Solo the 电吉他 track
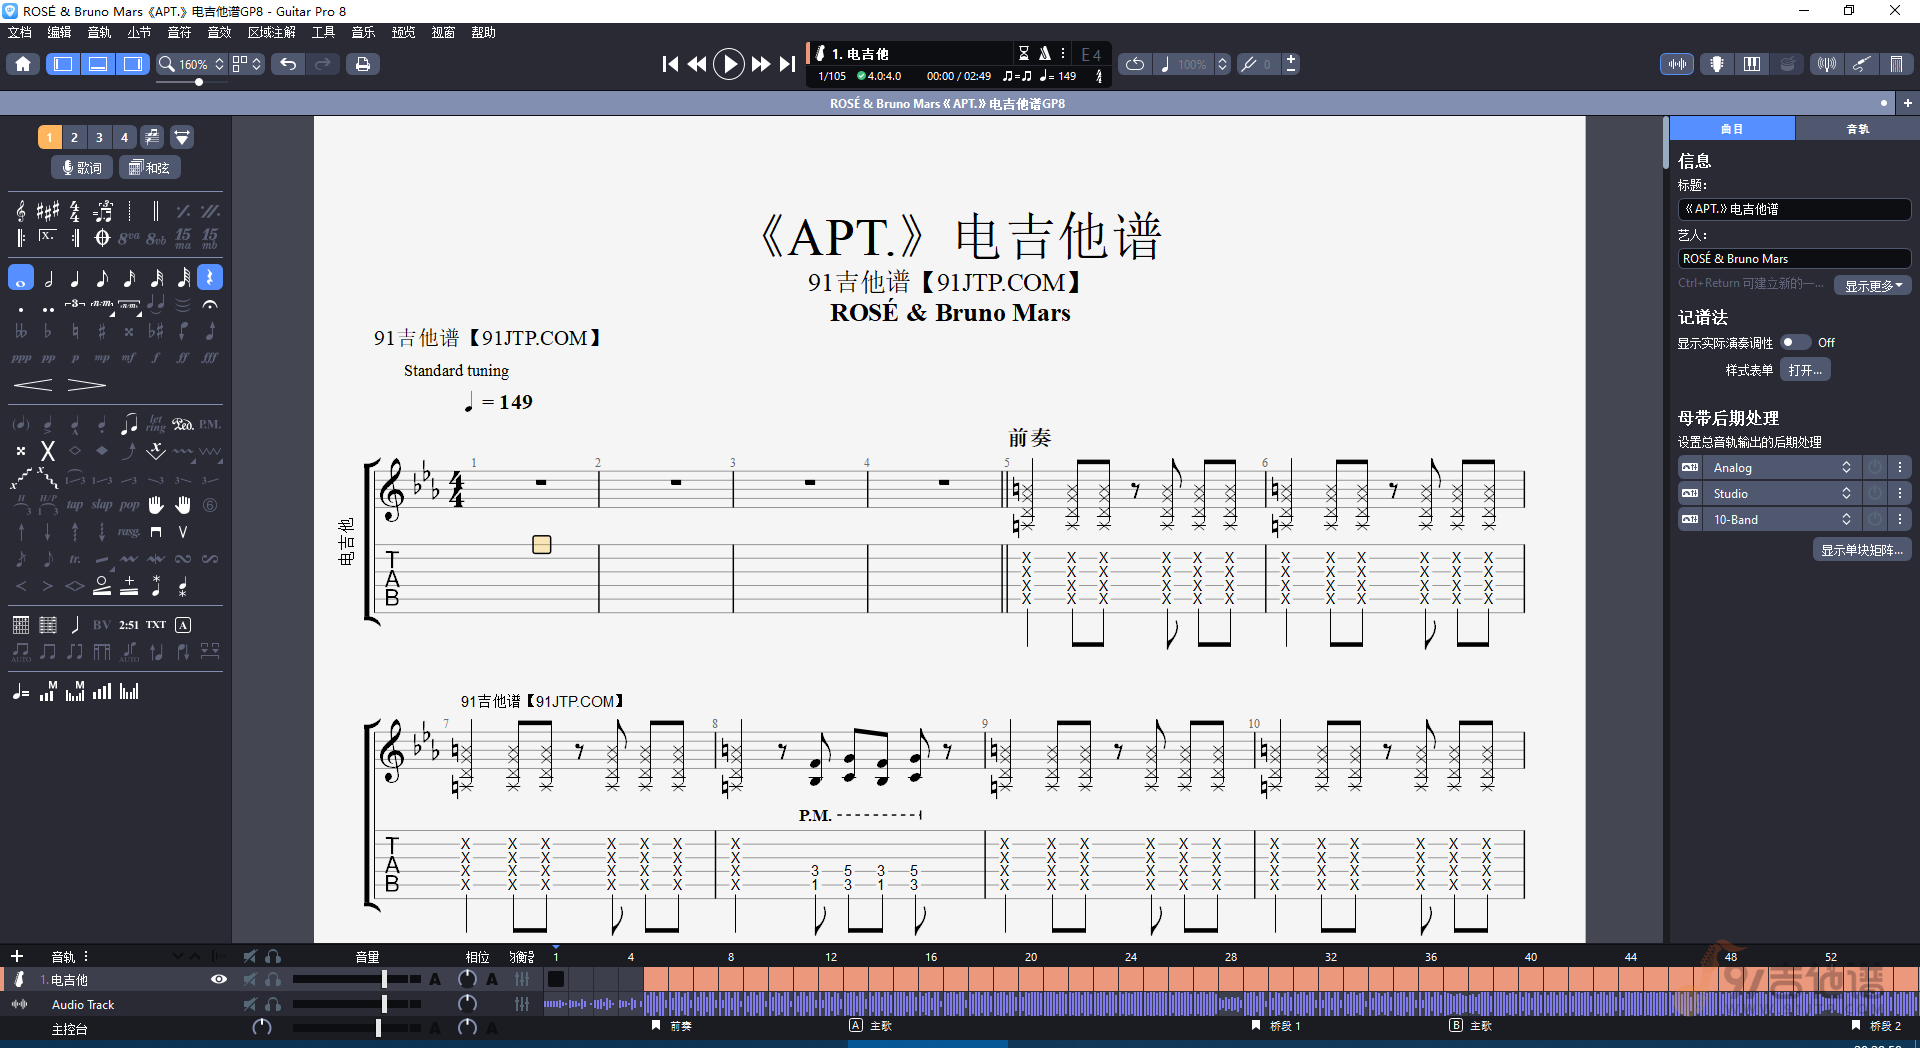The width and height of the screenshot is (1920, 1048). [273, 980]
